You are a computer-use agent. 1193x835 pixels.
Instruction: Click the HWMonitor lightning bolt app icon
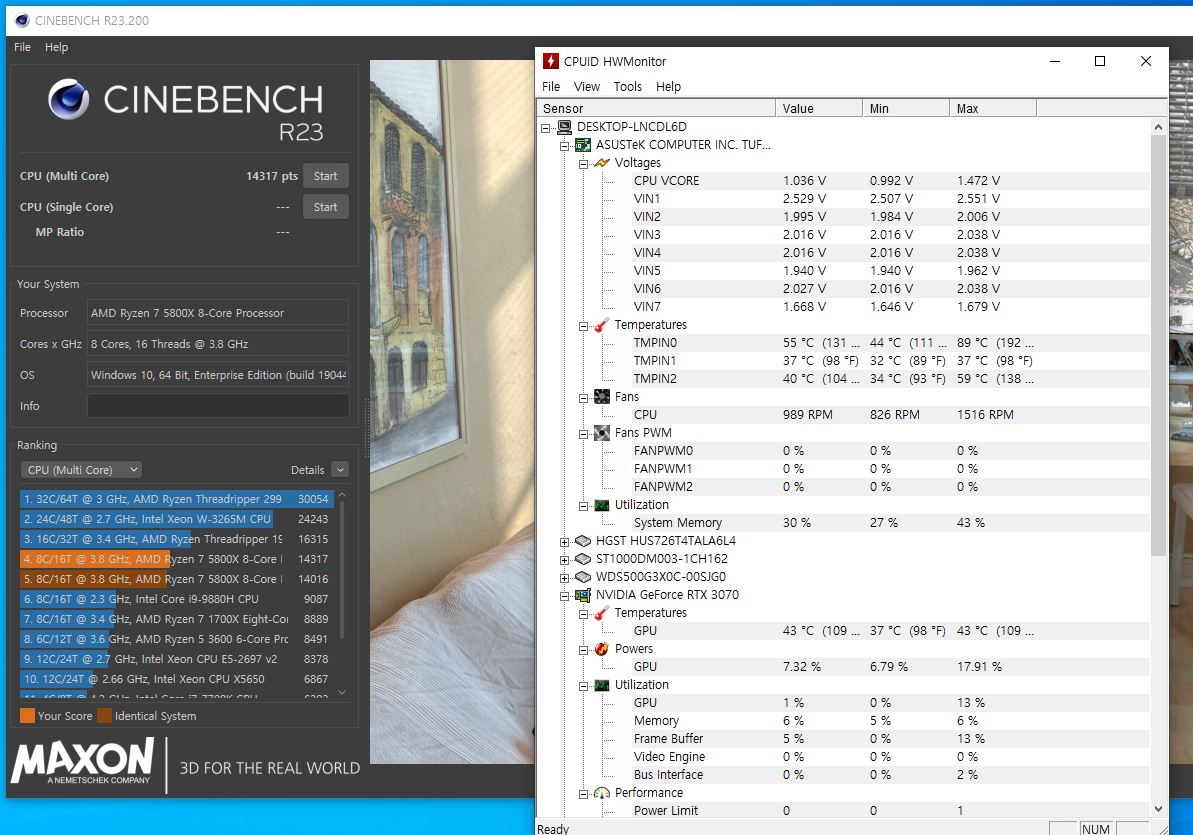(550, 62)
